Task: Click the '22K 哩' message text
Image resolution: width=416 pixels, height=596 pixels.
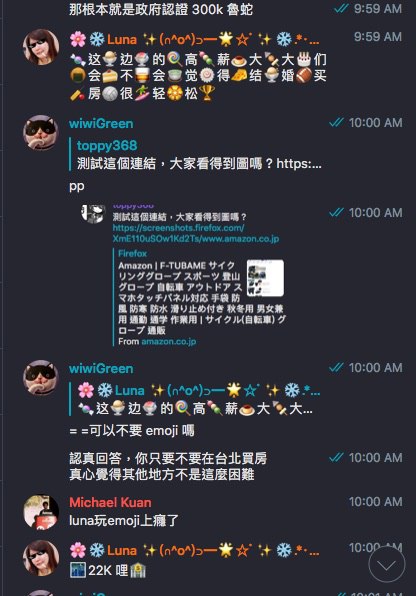Action: 108,571
